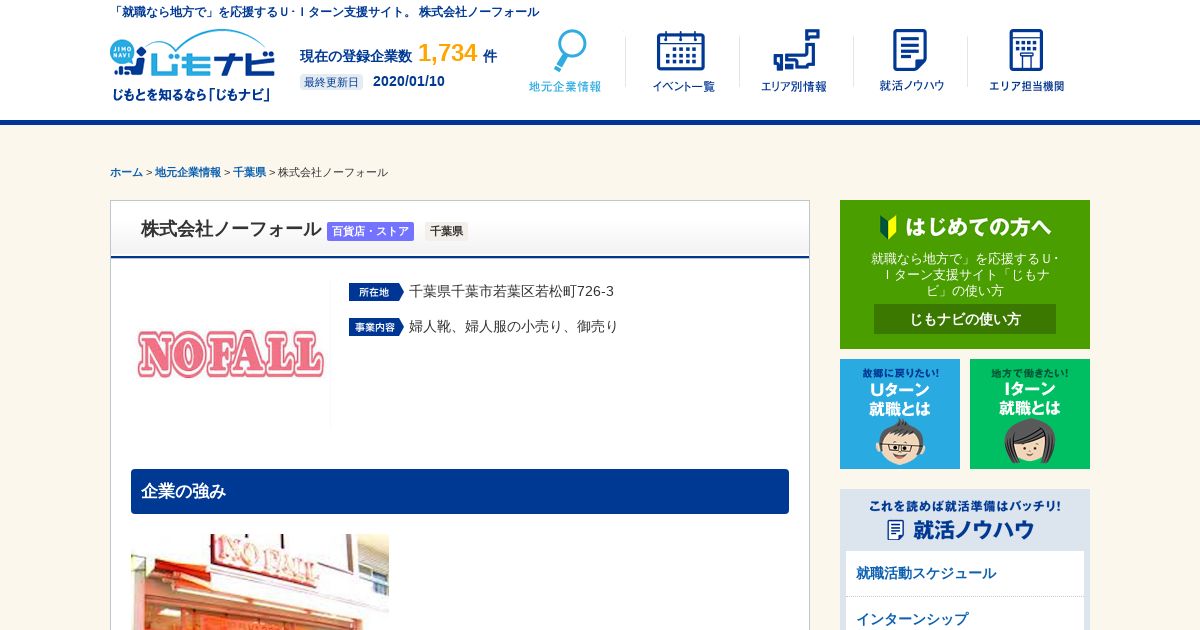Click last updated date 2020/01/10
Viewport: 1200px width, 630px height.
[409, 81]
